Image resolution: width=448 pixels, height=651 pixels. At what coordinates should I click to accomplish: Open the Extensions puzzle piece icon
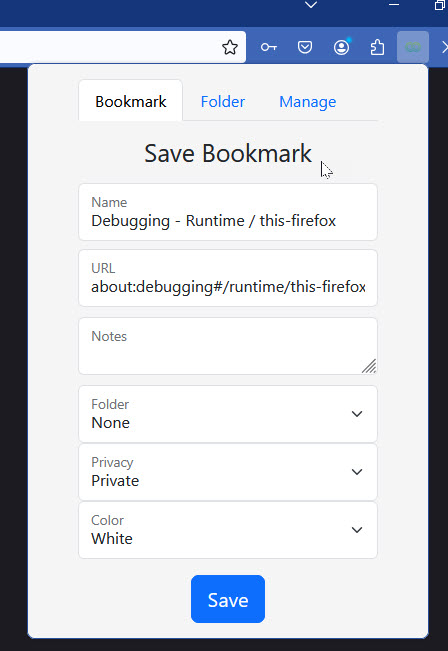point(377,47)
